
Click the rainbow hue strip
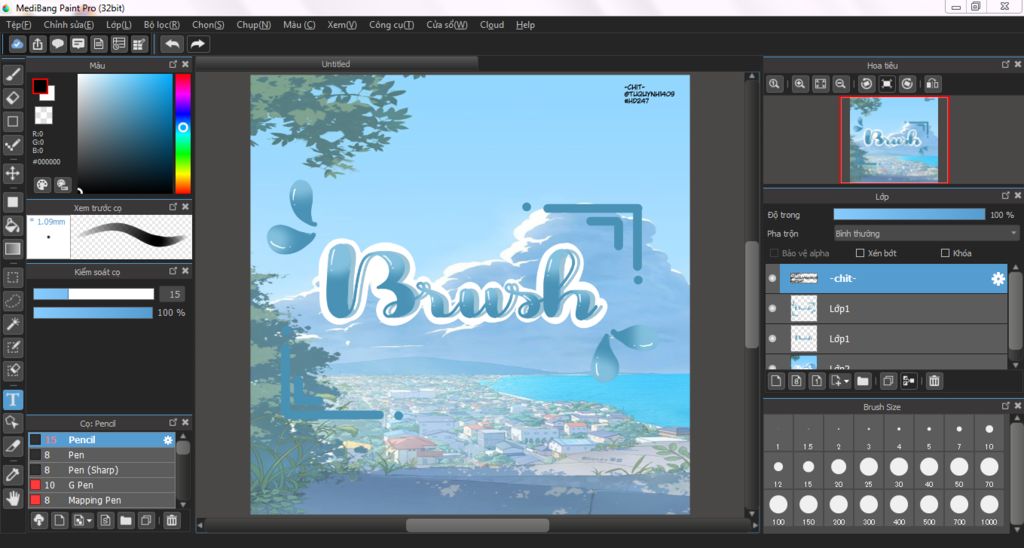tap(183, 134)
